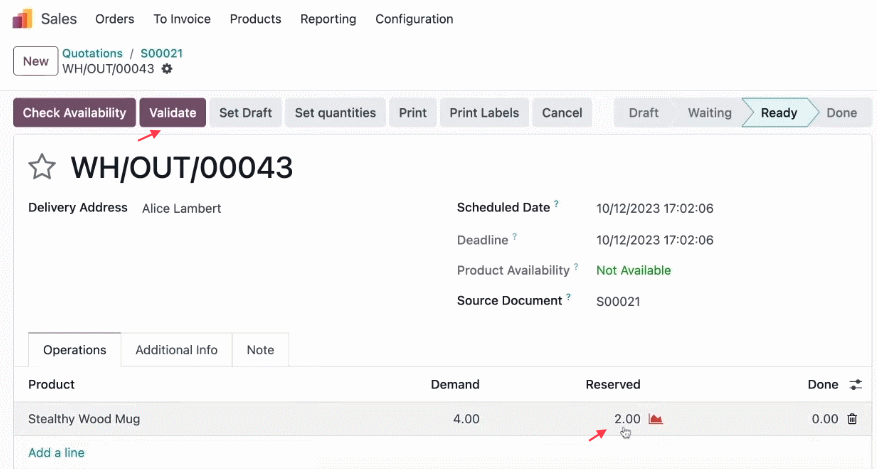
Task: Open the Reporting menu
Action: point(328,19)
